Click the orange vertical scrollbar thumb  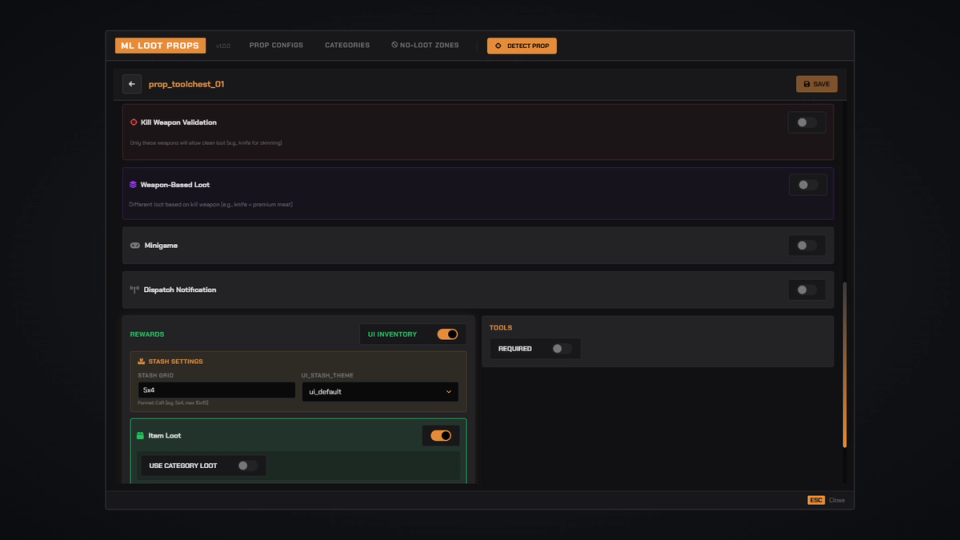tap(845, 364)
